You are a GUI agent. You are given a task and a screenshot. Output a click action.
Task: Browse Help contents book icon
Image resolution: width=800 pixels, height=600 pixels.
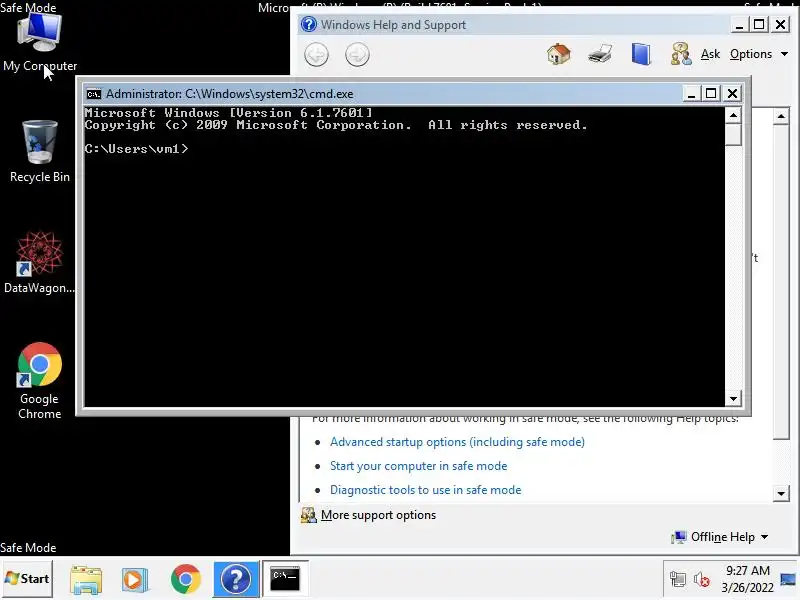click(x=641, y=54)
